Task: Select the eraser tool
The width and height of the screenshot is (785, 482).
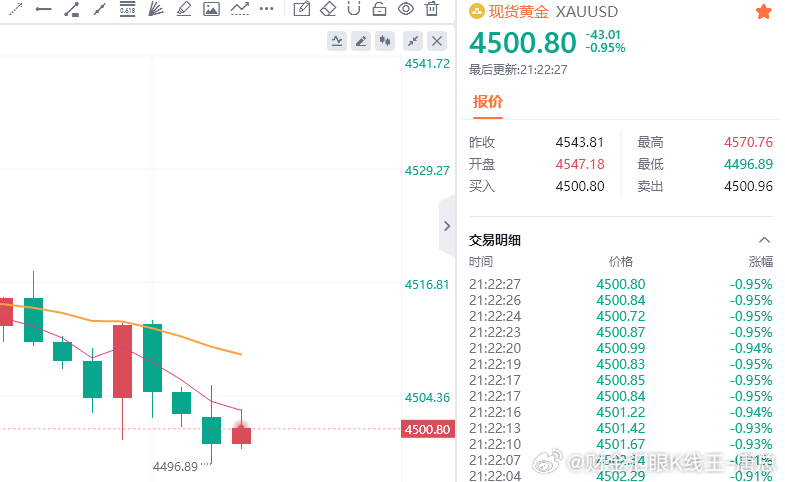Action: click(x=328, y=9)
